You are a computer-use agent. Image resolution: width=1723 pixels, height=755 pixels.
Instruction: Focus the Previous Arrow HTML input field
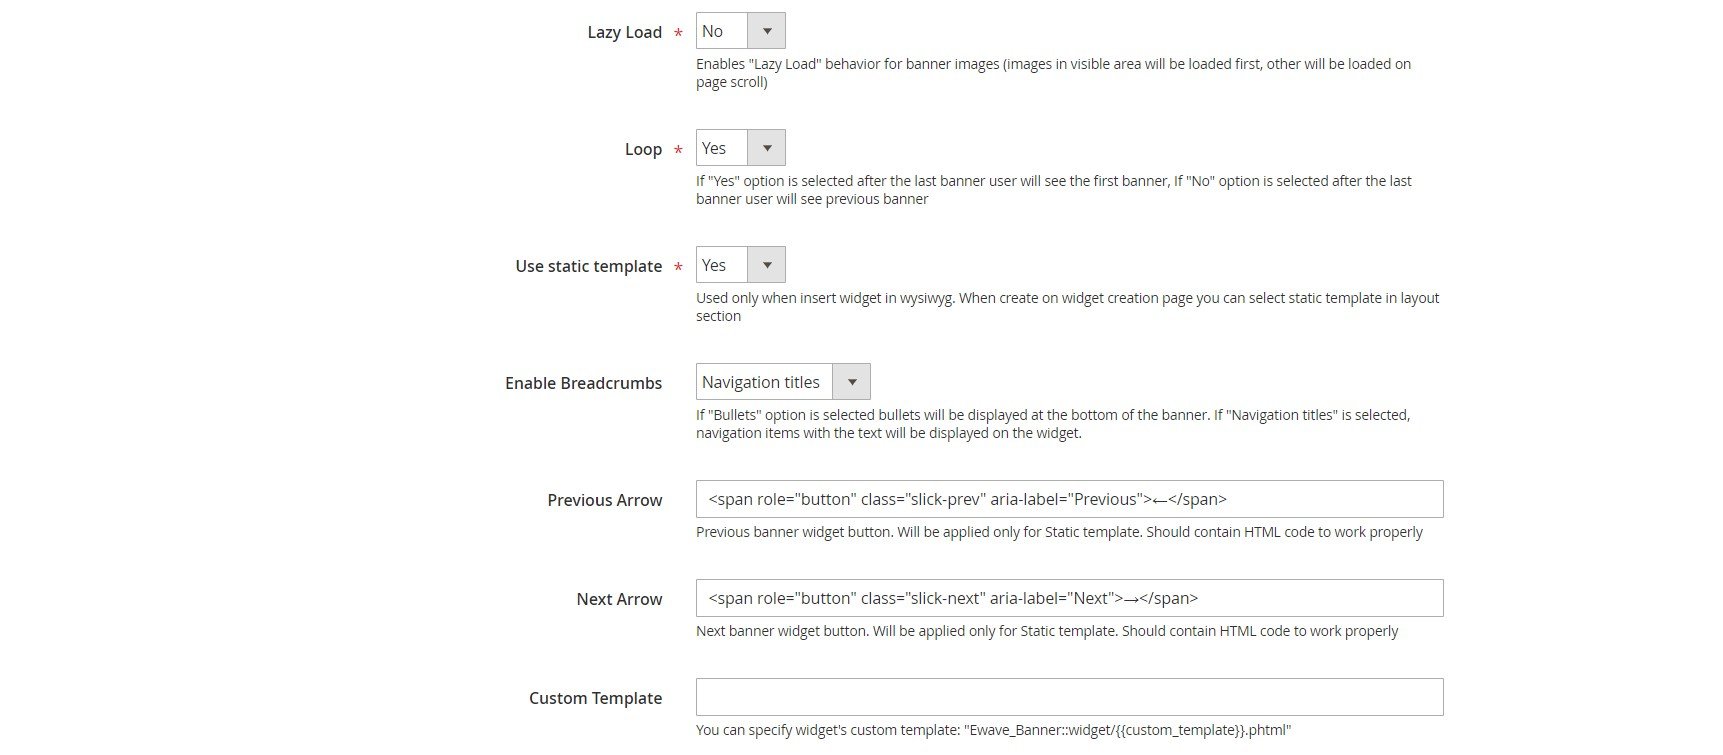[x=1070, y=499]
